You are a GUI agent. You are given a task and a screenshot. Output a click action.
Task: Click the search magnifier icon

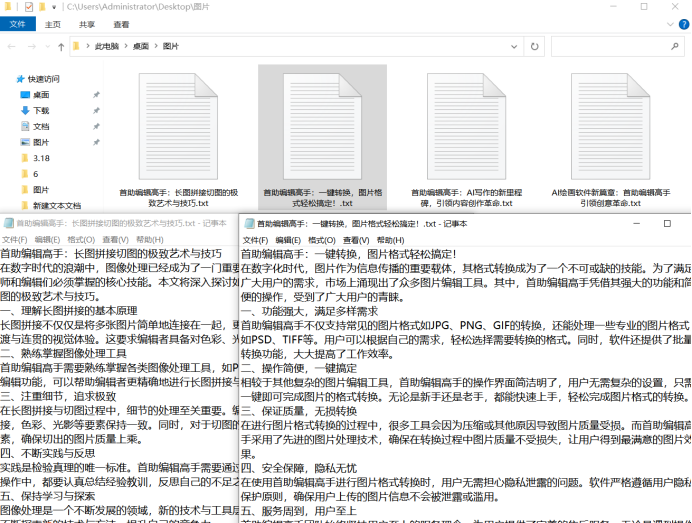(x=674, y=46)
